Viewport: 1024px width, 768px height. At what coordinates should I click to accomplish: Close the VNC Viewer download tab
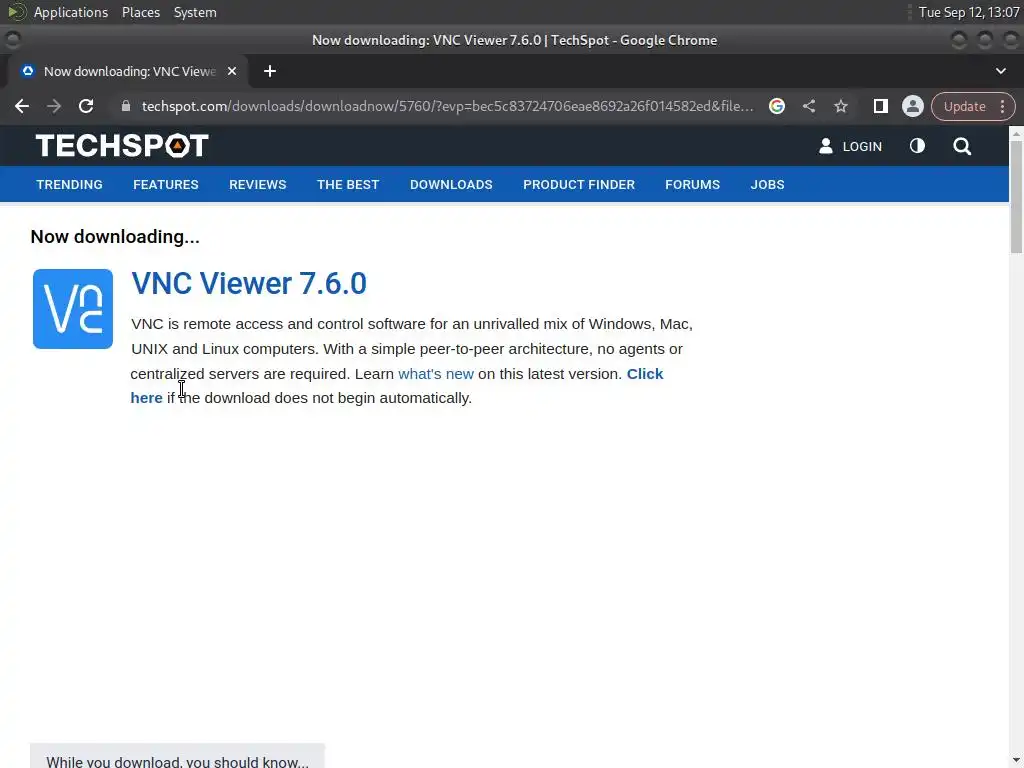pos(232,71)
